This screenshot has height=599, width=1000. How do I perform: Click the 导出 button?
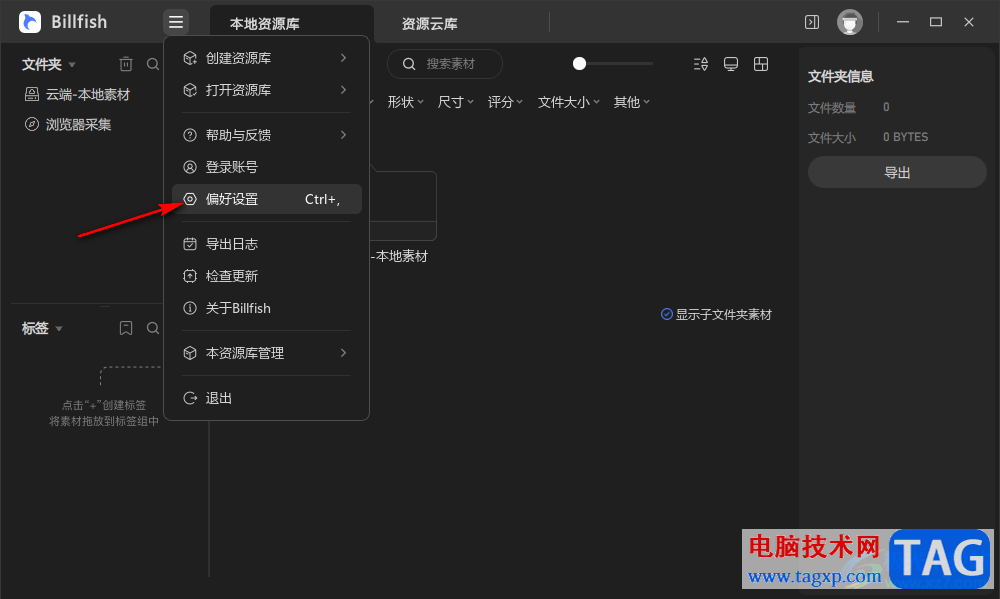point(897,172)
